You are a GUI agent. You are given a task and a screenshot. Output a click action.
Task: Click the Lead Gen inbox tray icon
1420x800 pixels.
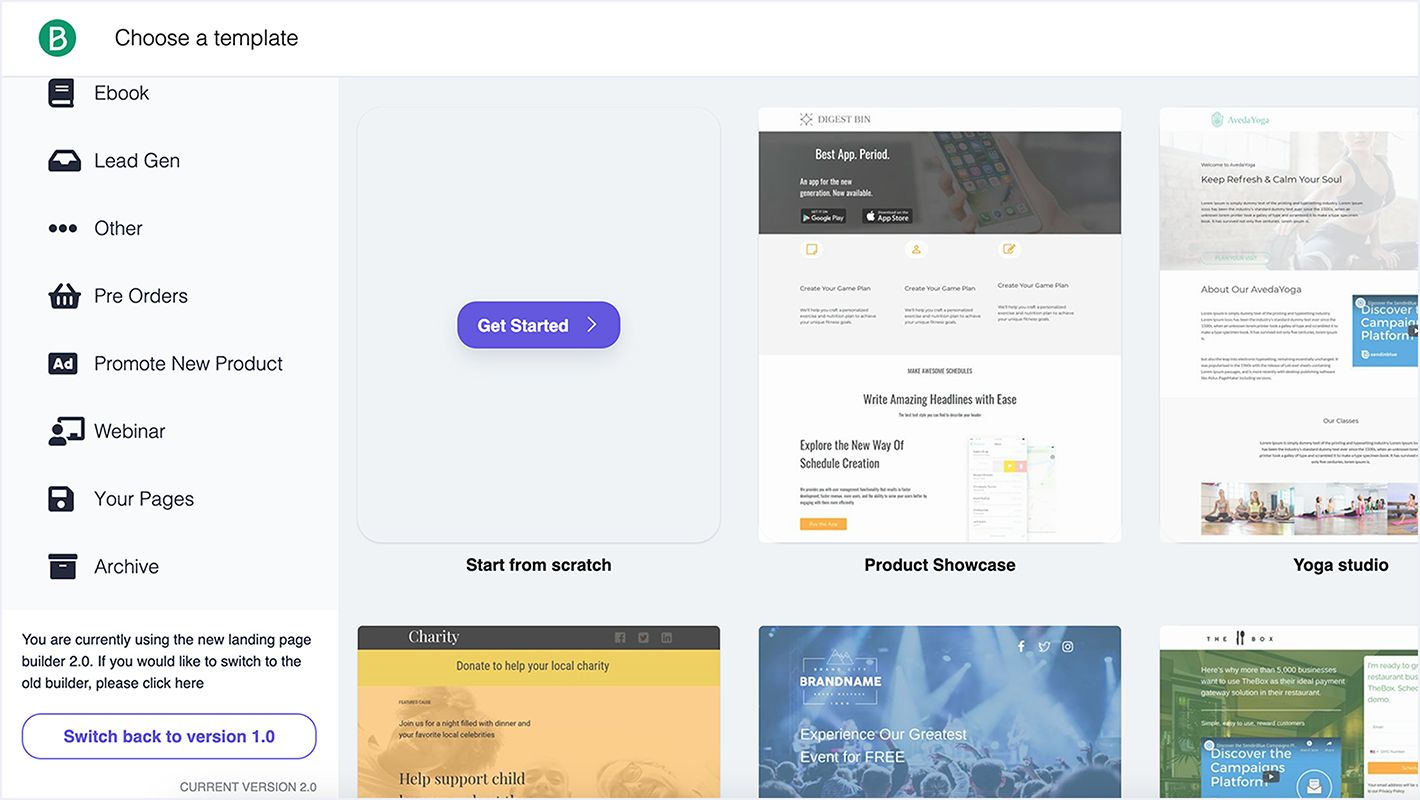64,161
